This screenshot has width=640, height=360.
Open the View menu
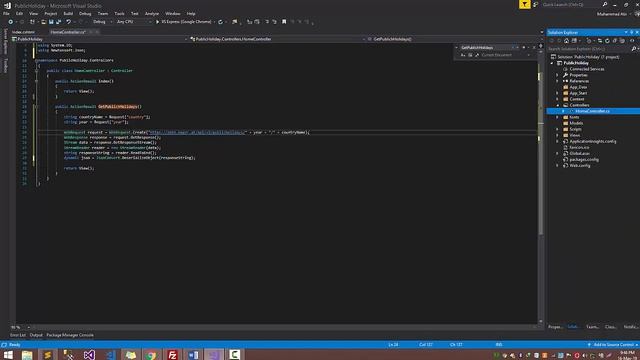click(33, 13)
